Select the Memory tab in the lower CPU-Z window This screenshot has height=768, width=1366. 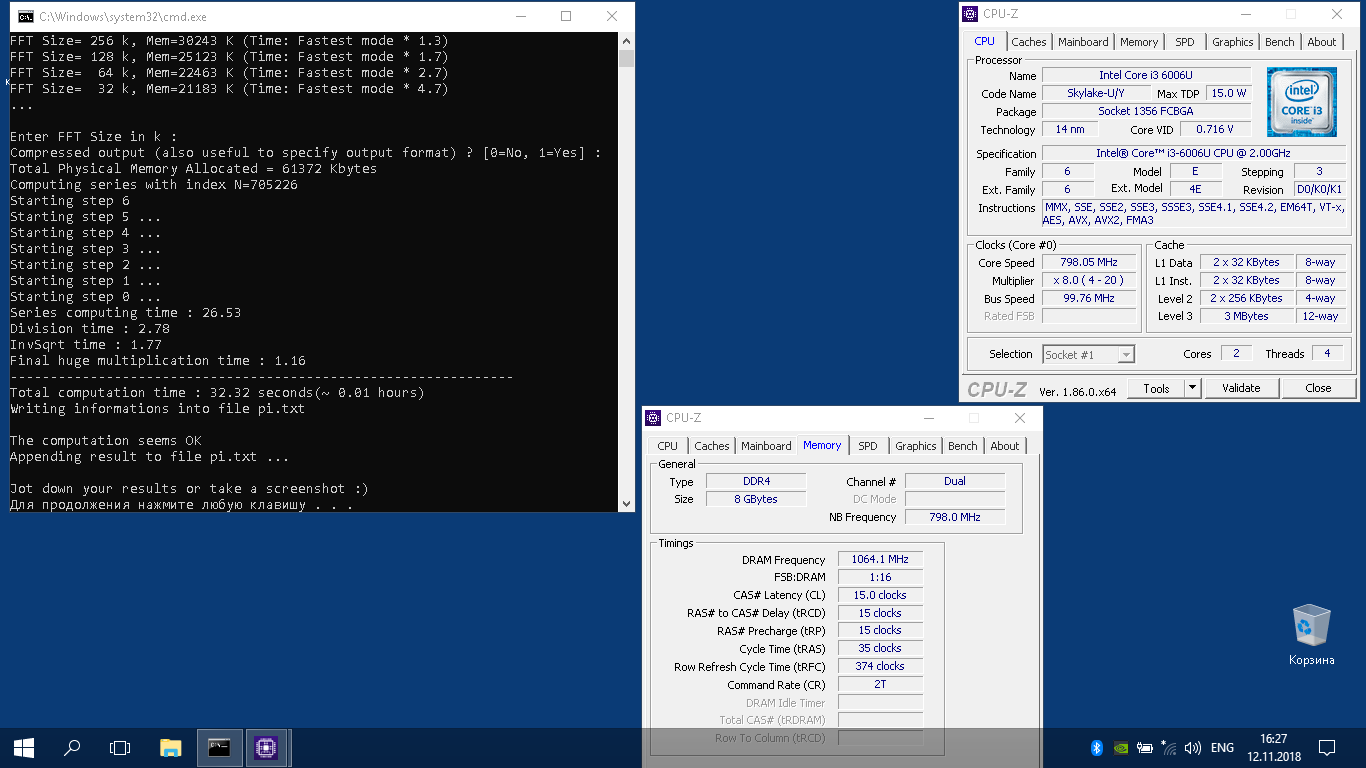pos(822,445)
